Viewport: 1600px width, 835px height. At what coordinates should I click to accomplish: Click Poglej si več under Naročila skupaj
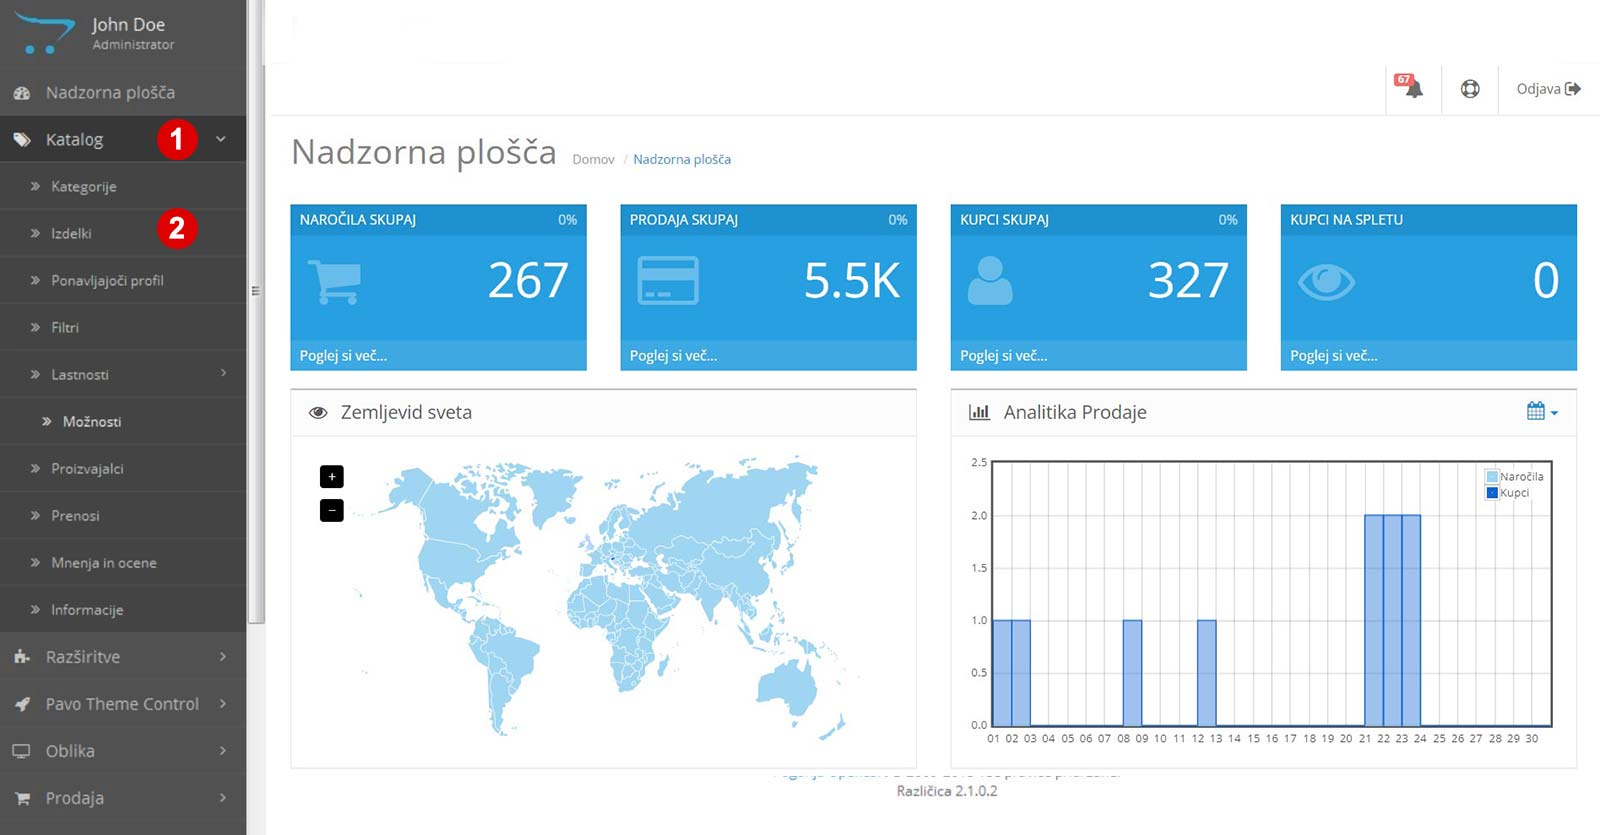pos(343,356)
